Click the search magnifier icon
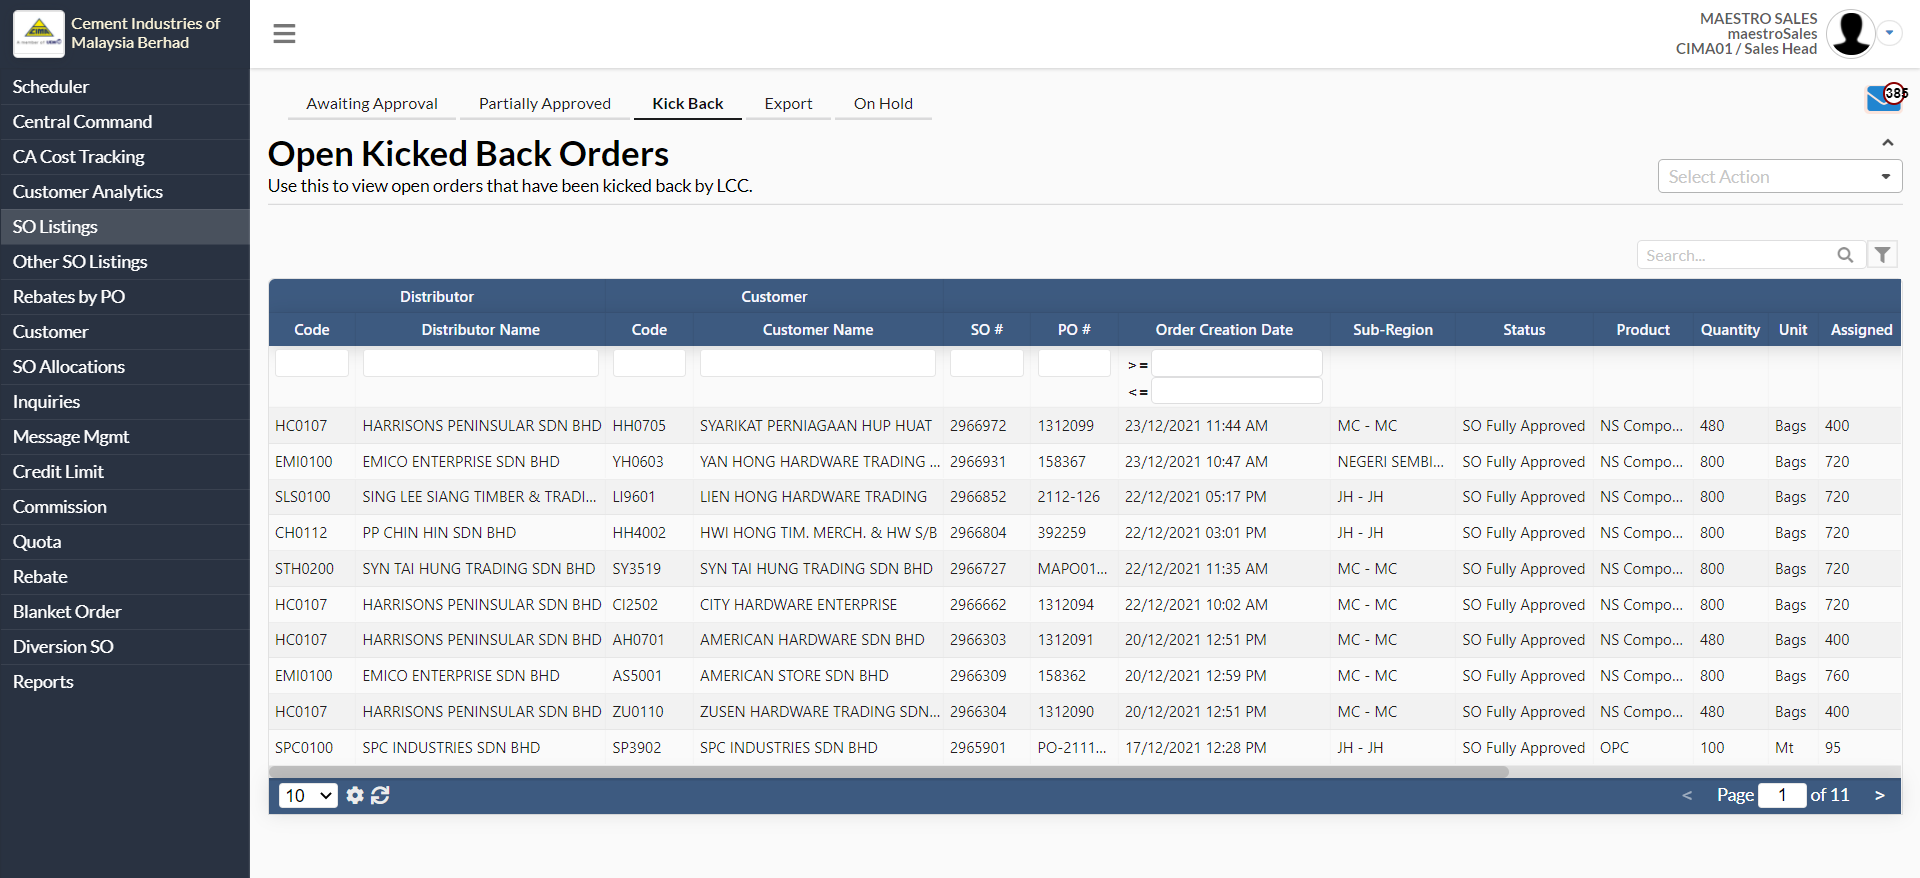Screen dimensions: 1920x878 (1845, 255)
